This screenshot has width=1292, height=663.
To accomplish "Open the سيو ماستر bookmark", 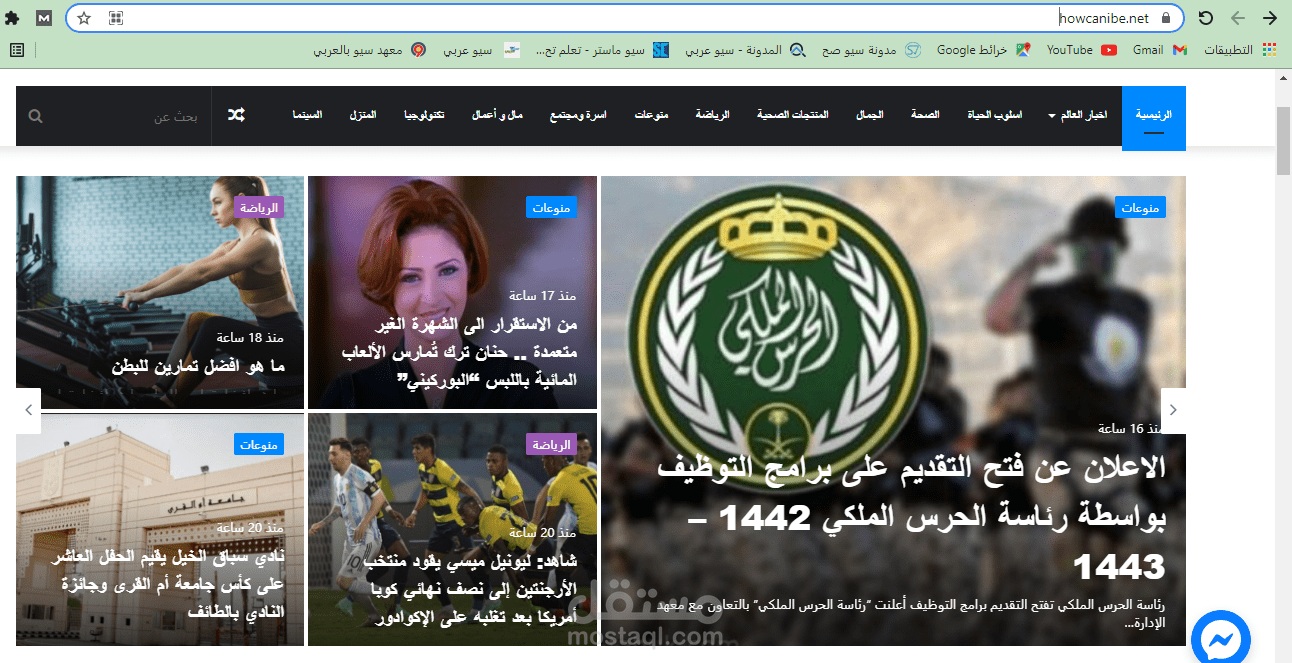I will (602, 49).
